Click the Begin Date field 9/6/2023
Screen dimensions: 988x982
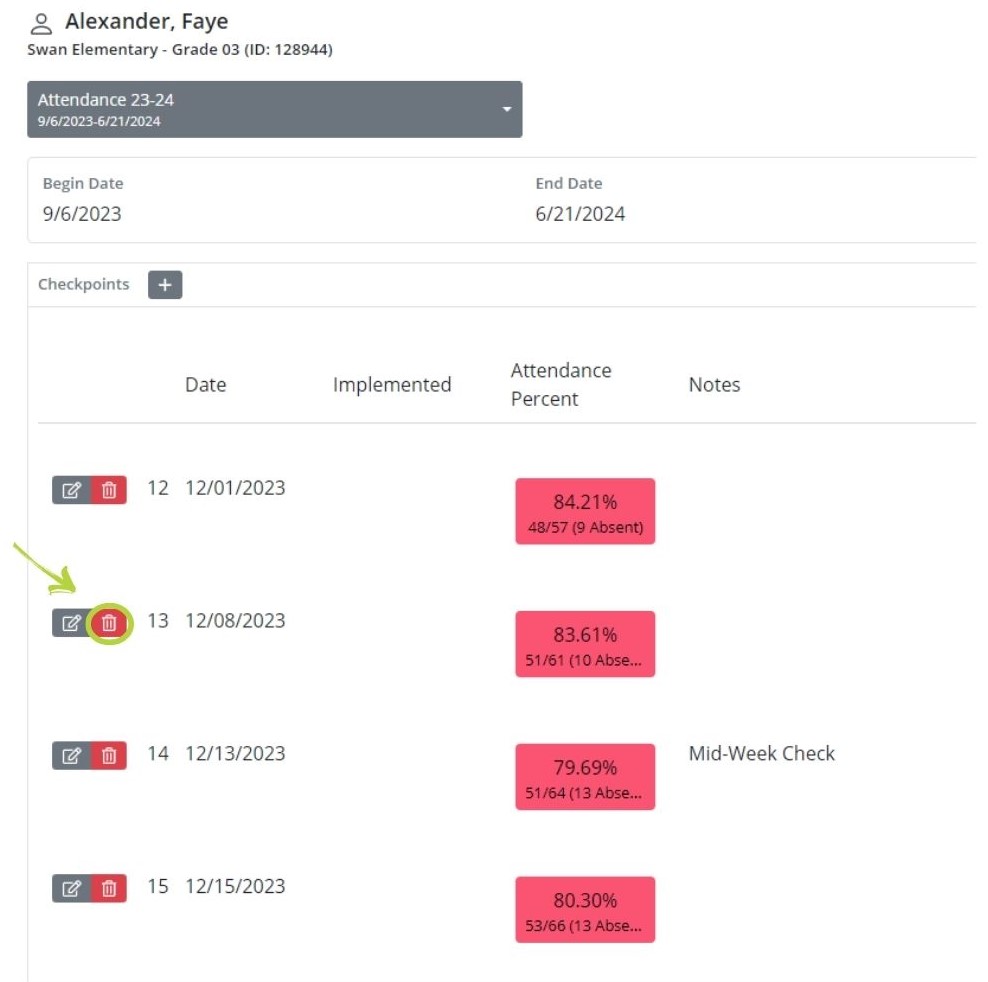coord(82,214)
